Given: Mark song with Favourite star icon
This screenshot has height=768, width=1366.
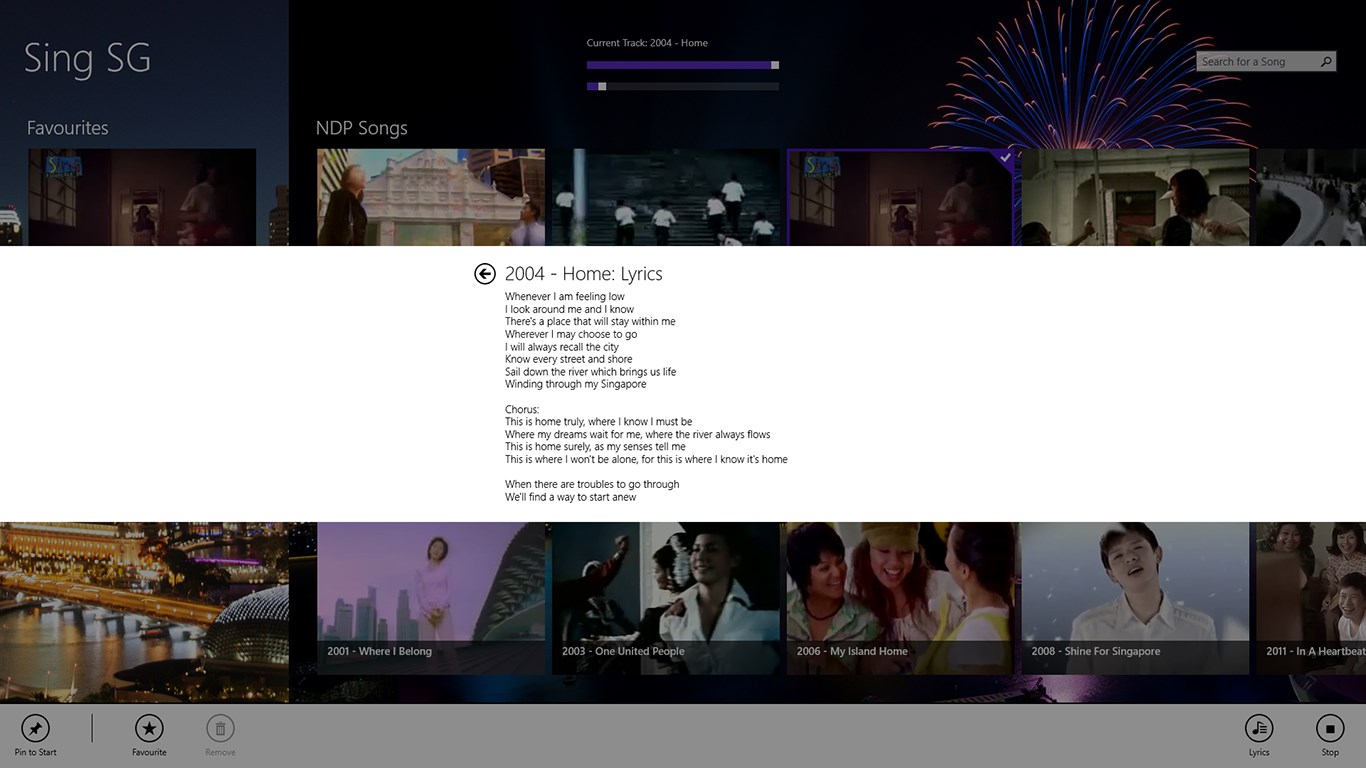Looking at the screenshot, I should pyautogui.click(x=149, y=728).
